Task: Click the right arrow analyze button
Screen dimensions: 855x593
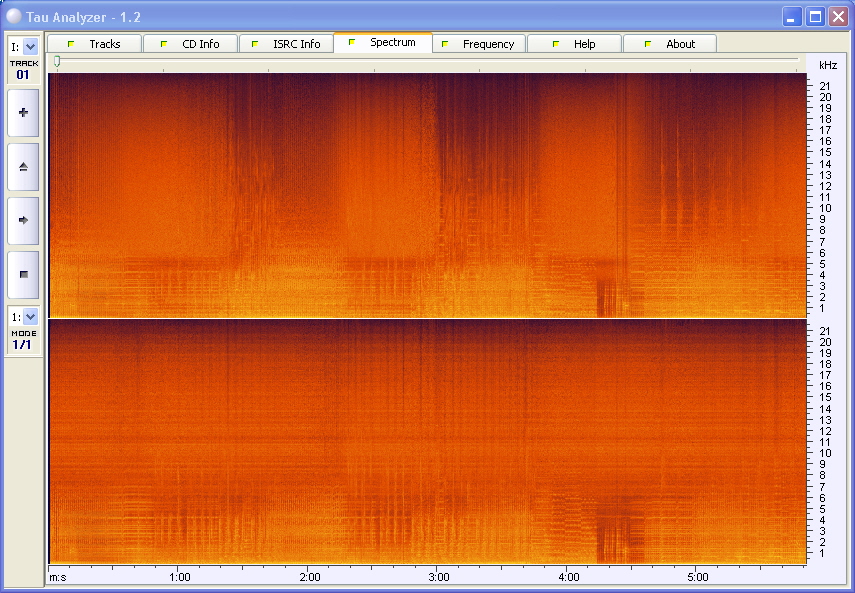Action: click(23, 220)
